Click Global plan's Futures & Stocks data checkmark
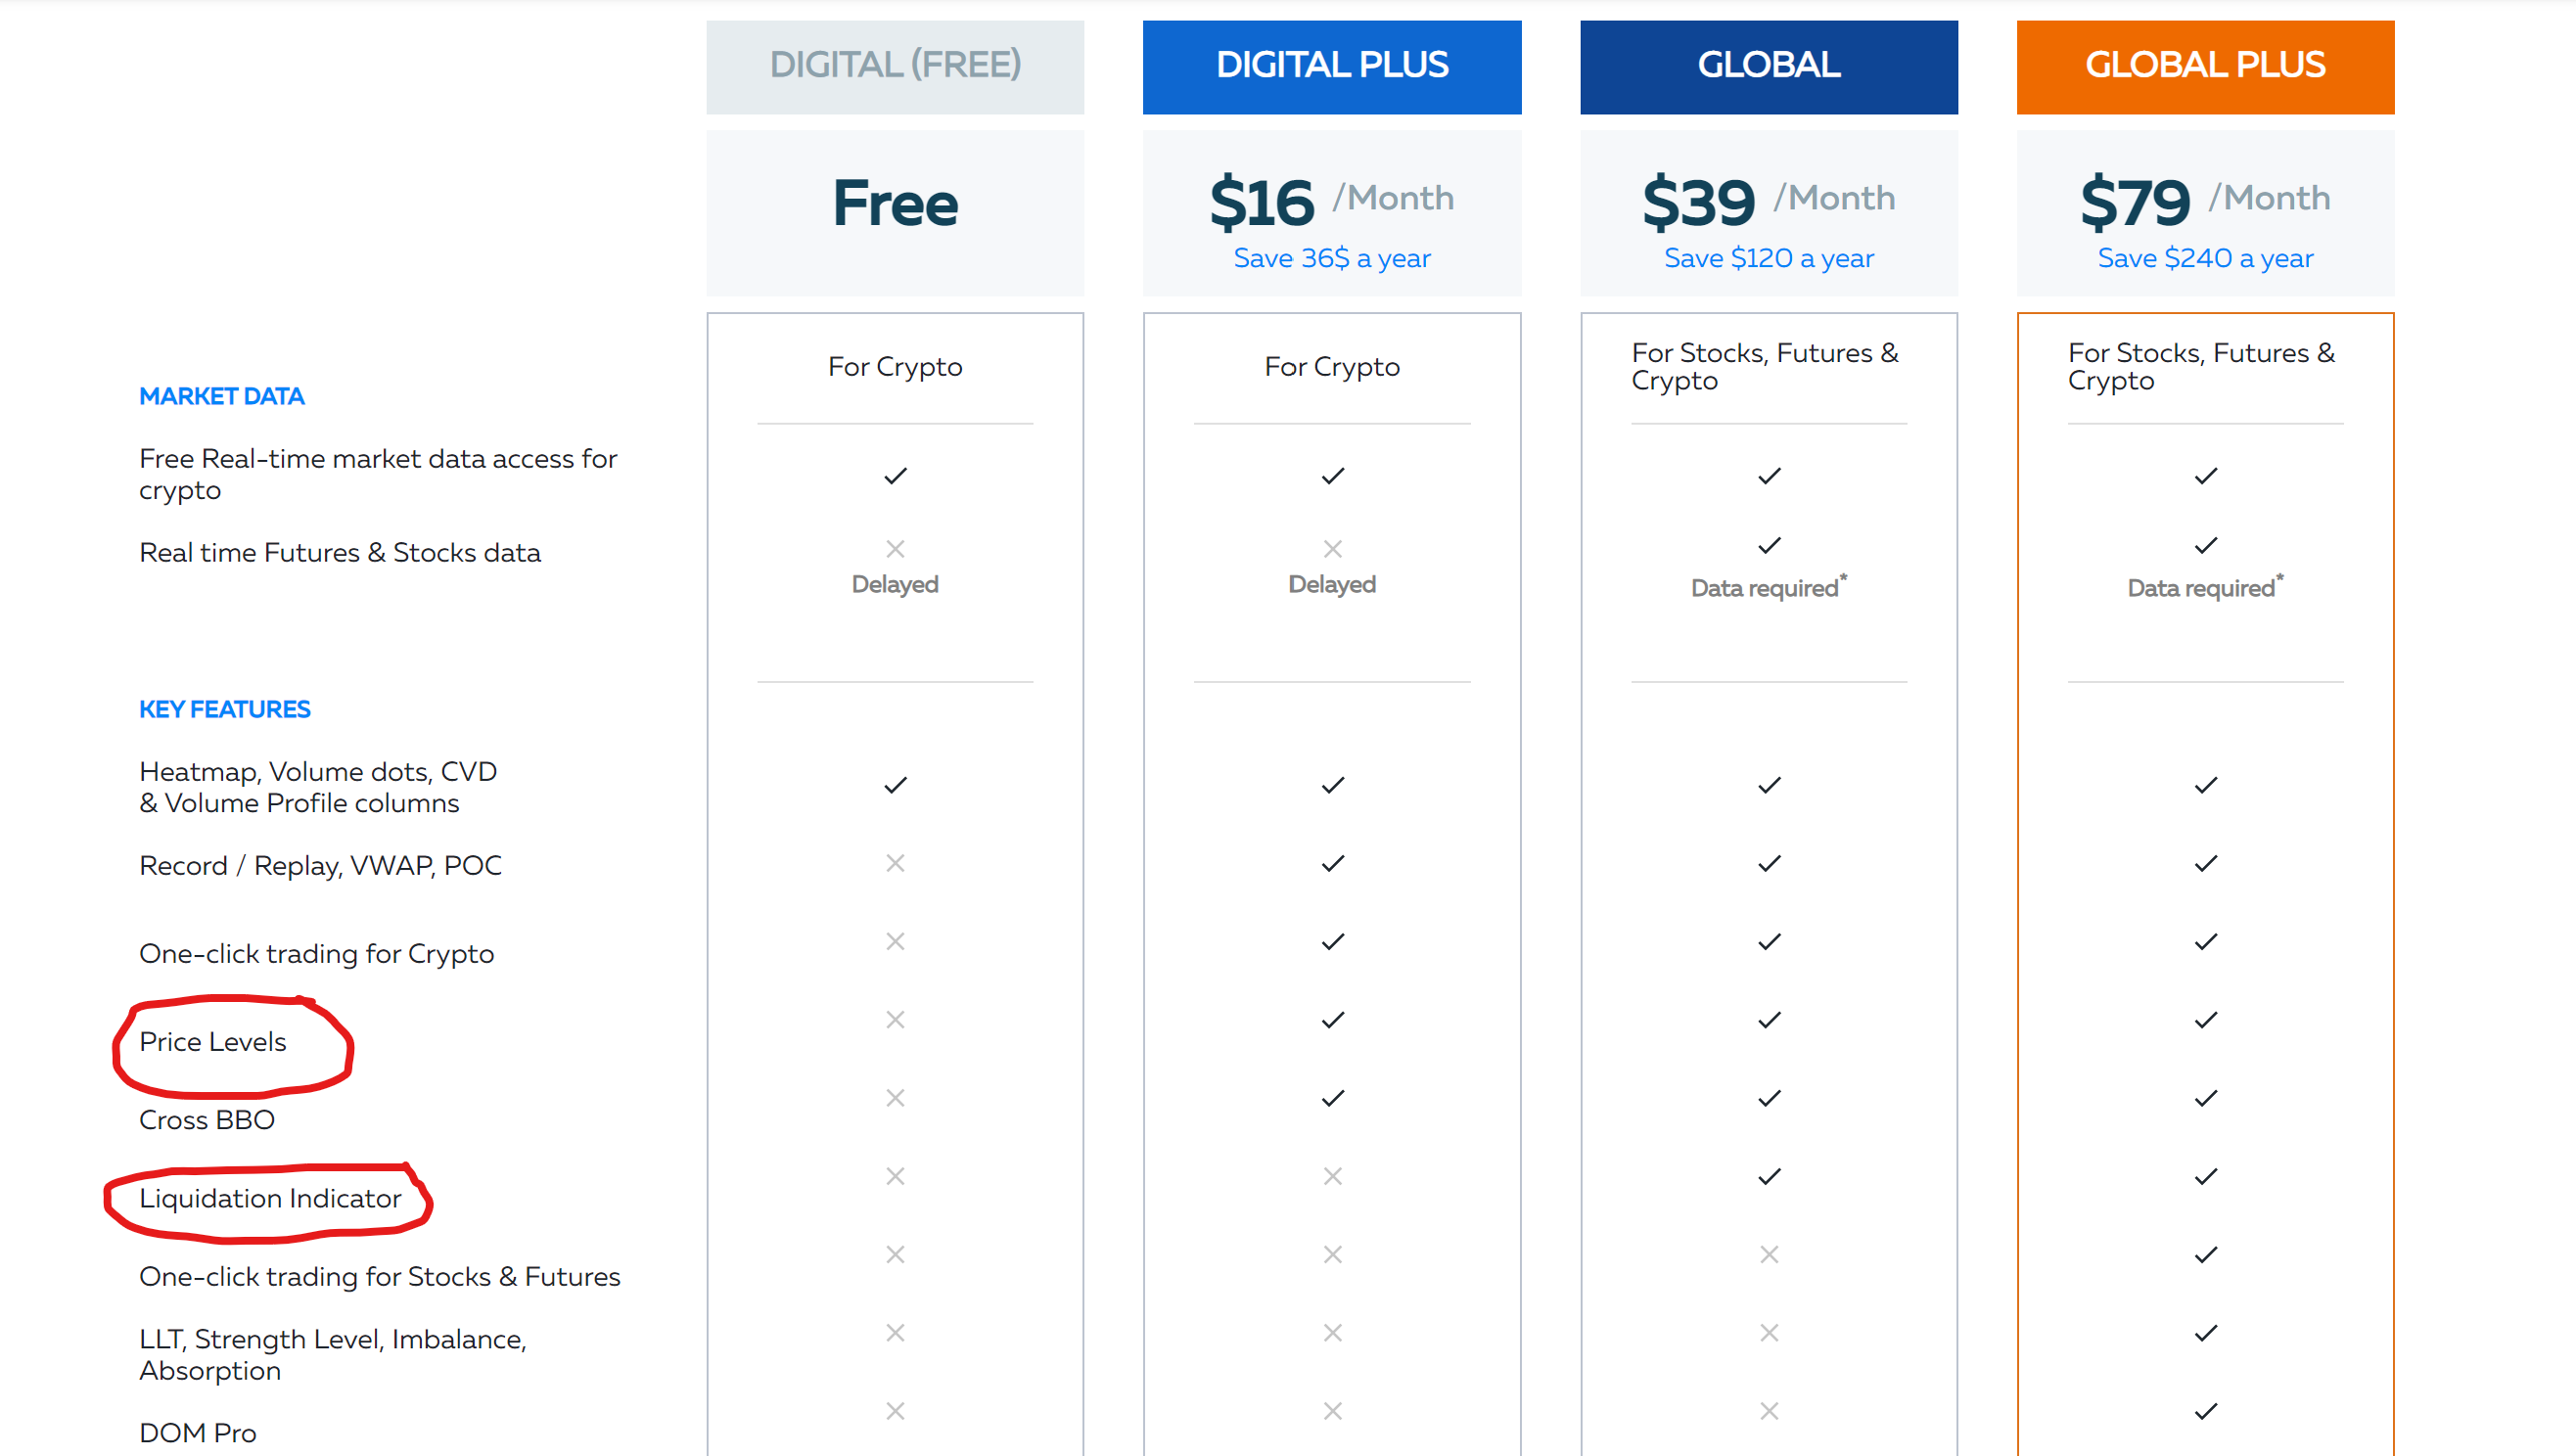Viewport: 2576px width, 1456px height. pyautogui.click(x=1769, y=545)
